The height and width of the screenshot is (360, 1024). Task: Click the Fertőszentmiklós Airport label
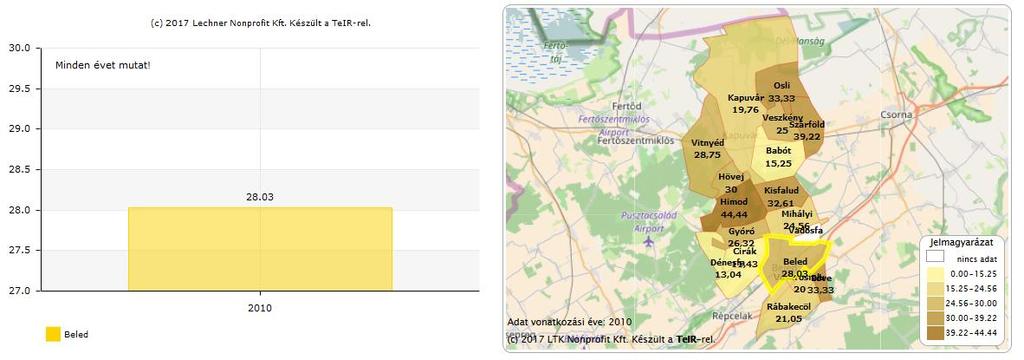(614, 125)
